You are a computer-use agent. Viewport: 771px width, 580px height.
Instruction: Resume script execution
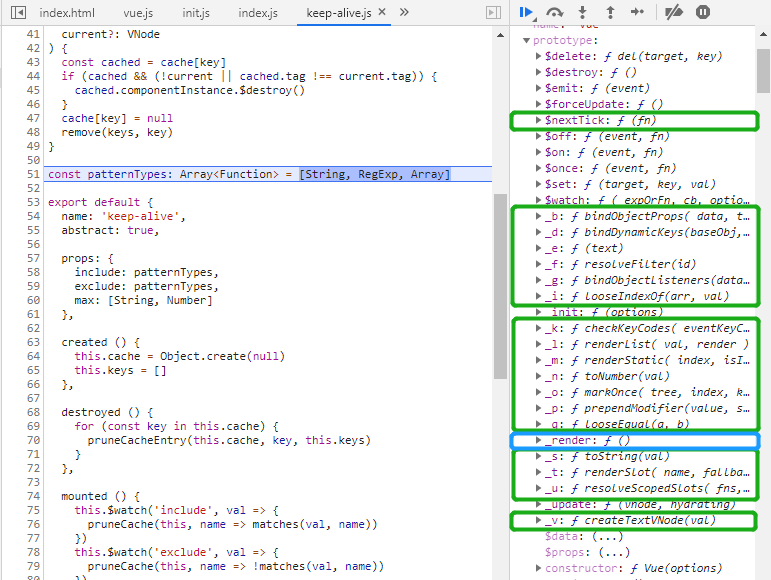[x=527, y=12]
